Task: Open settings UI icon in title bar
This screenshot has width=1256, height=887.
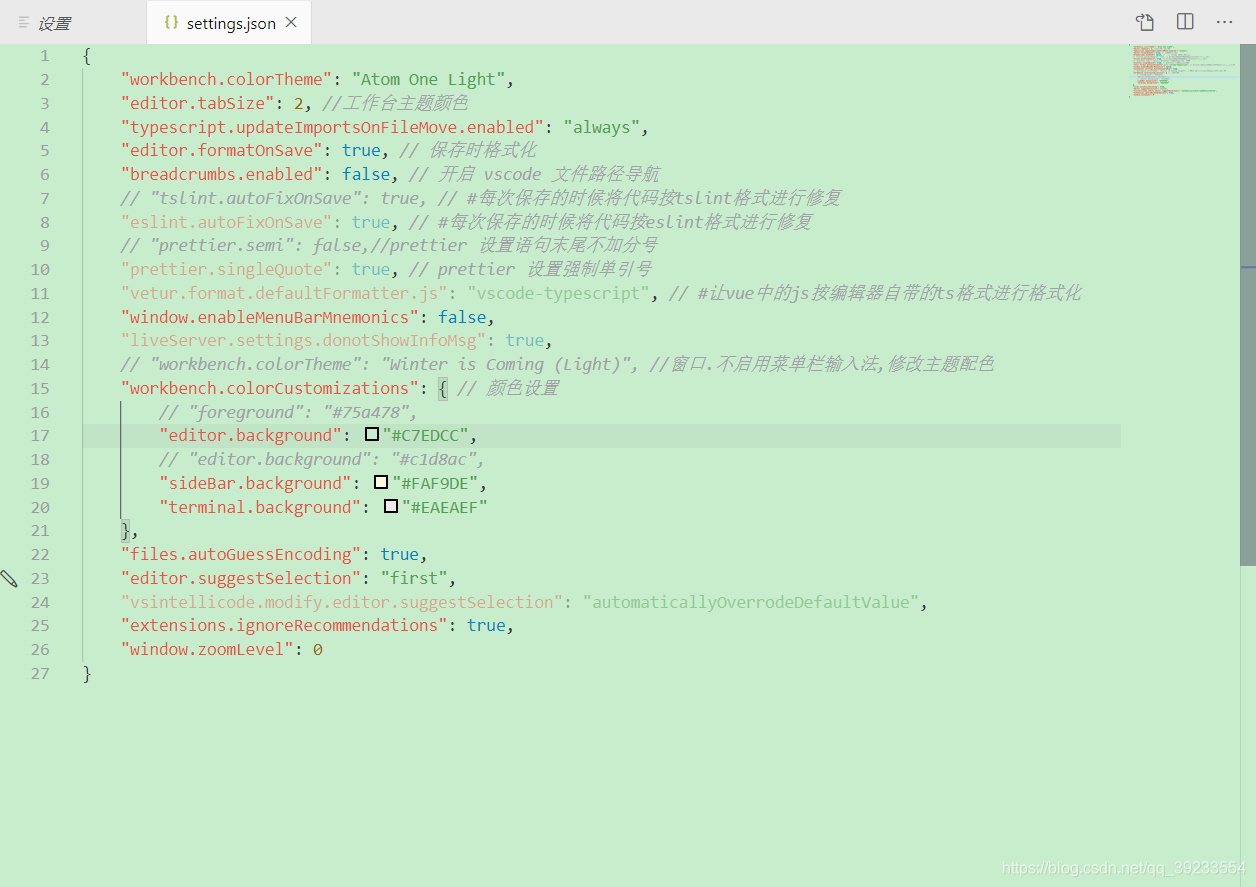Action: (x=1145, y=22)
